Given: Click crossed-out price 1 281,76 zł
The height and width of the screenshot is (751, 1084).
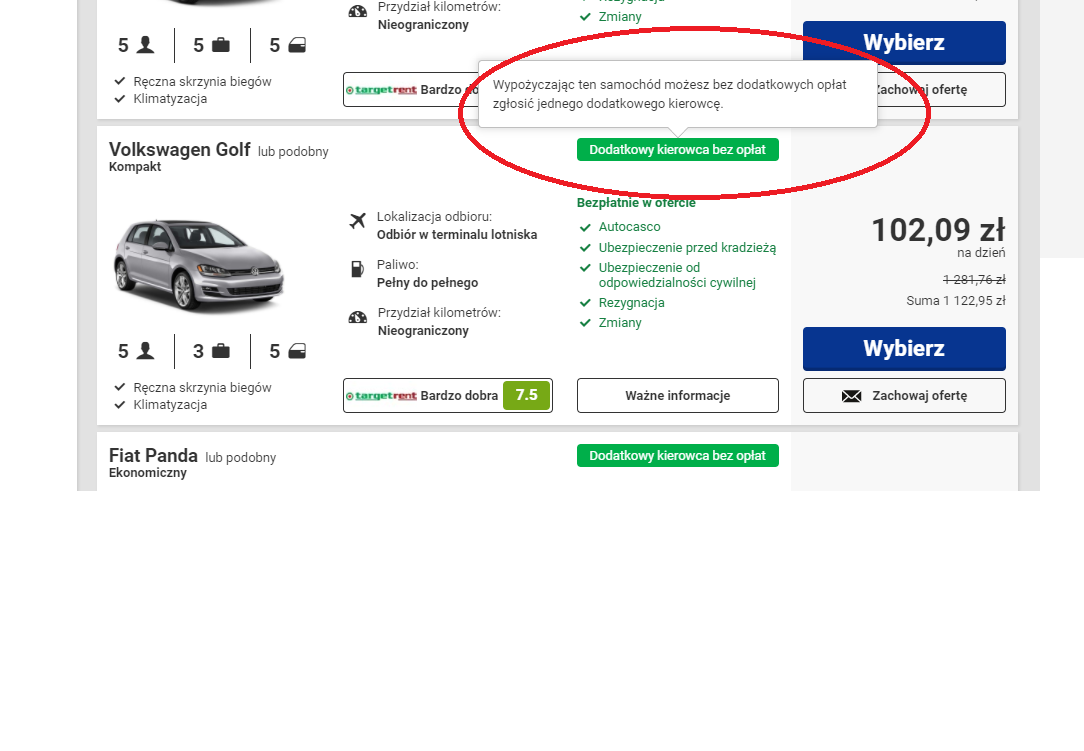Looking at the screenshot, I should coord(974,279).
